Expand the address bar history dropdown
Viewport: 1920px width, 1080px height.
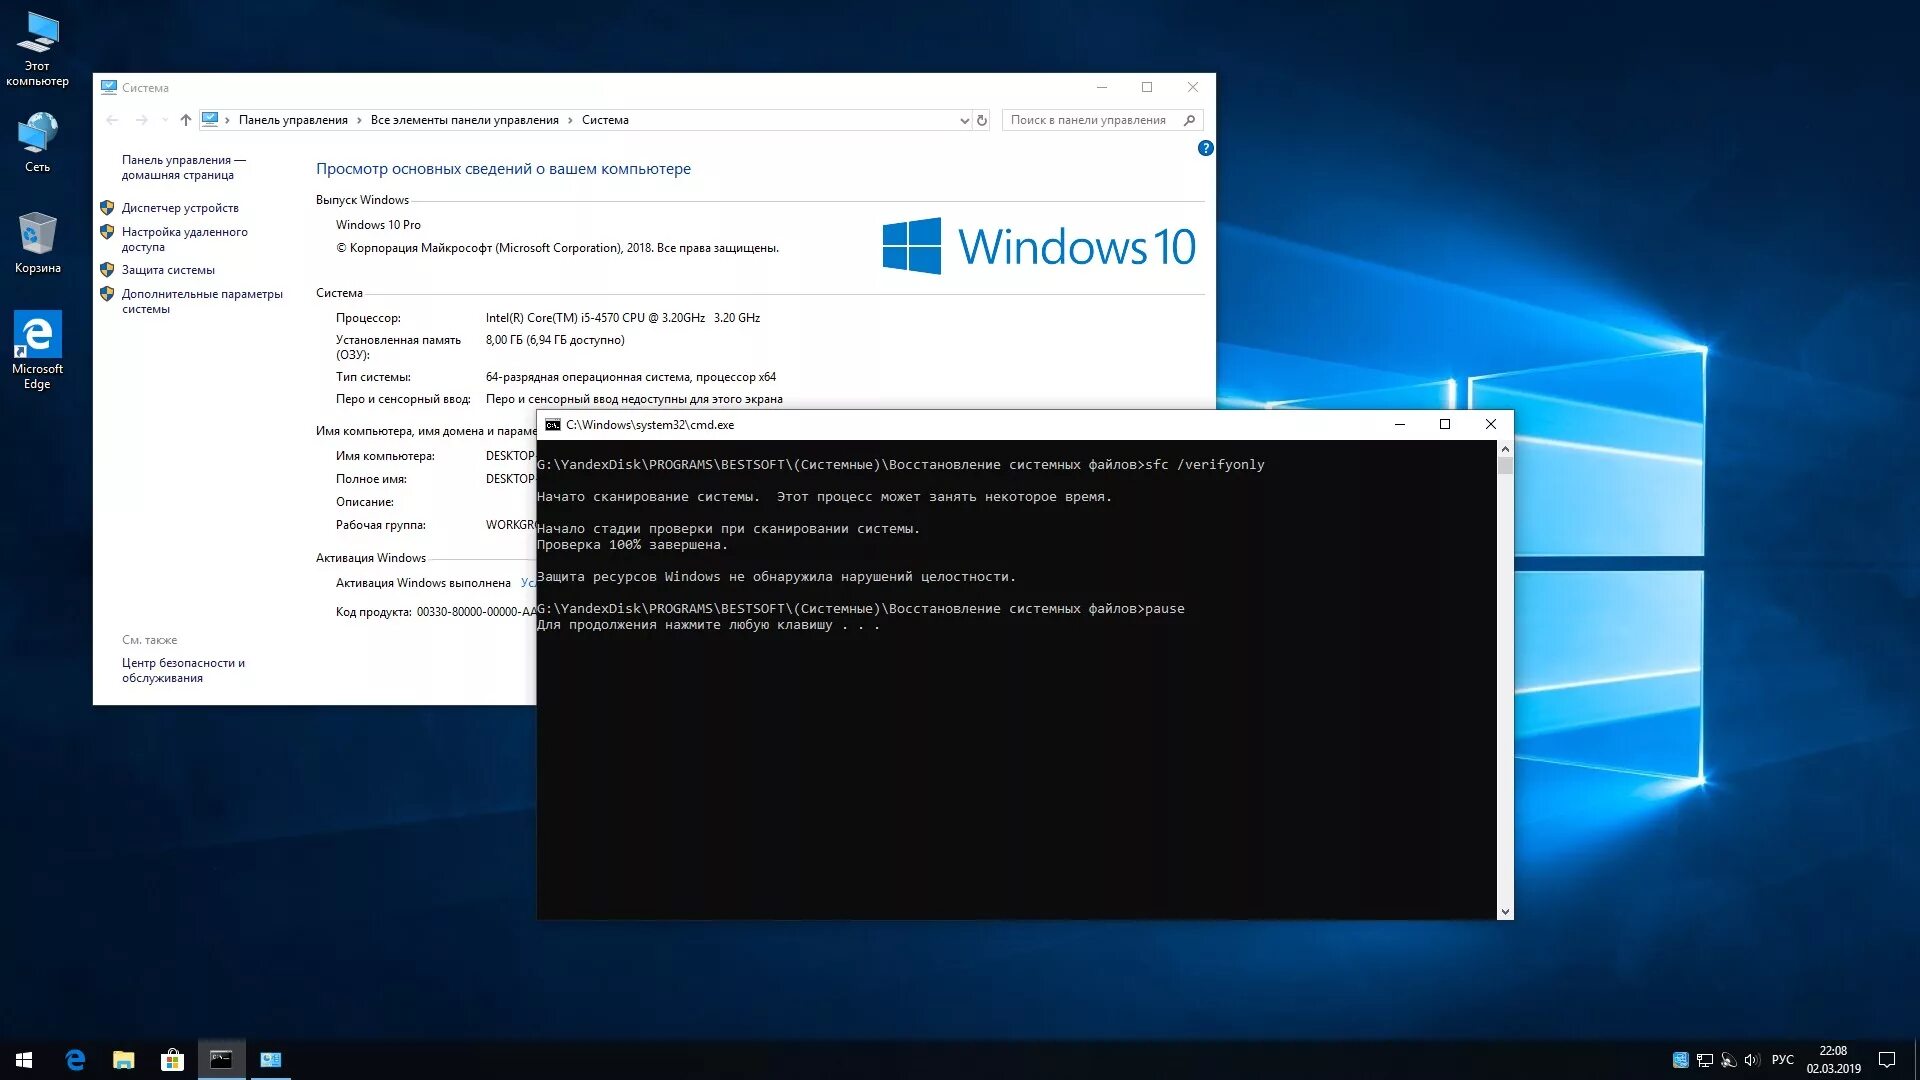pyautogui.click(x=964, y=120)
